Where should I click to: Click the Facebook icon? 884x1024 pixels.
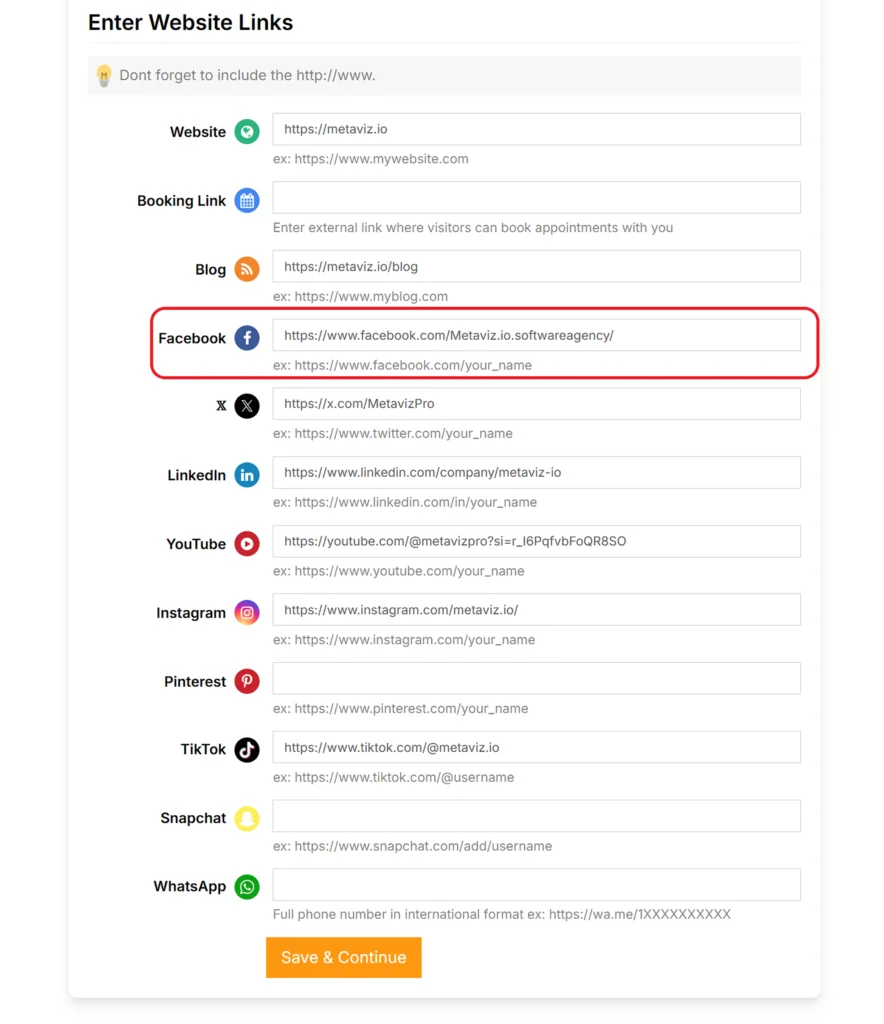click(246, 338)
